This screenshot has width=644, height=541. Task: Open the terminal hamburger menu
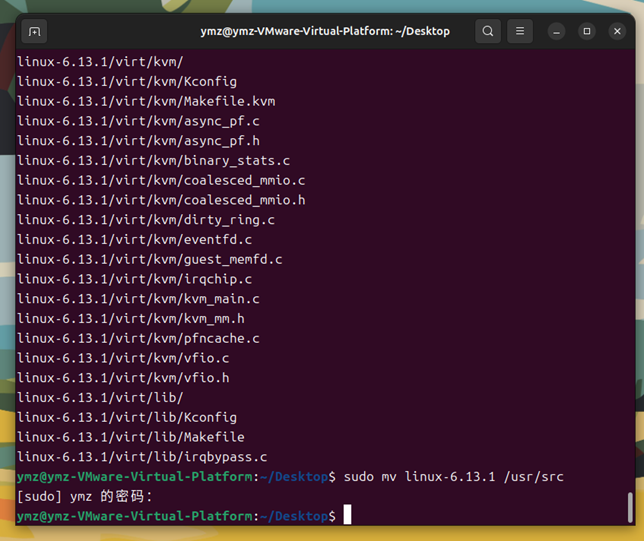tap(520, 31)
